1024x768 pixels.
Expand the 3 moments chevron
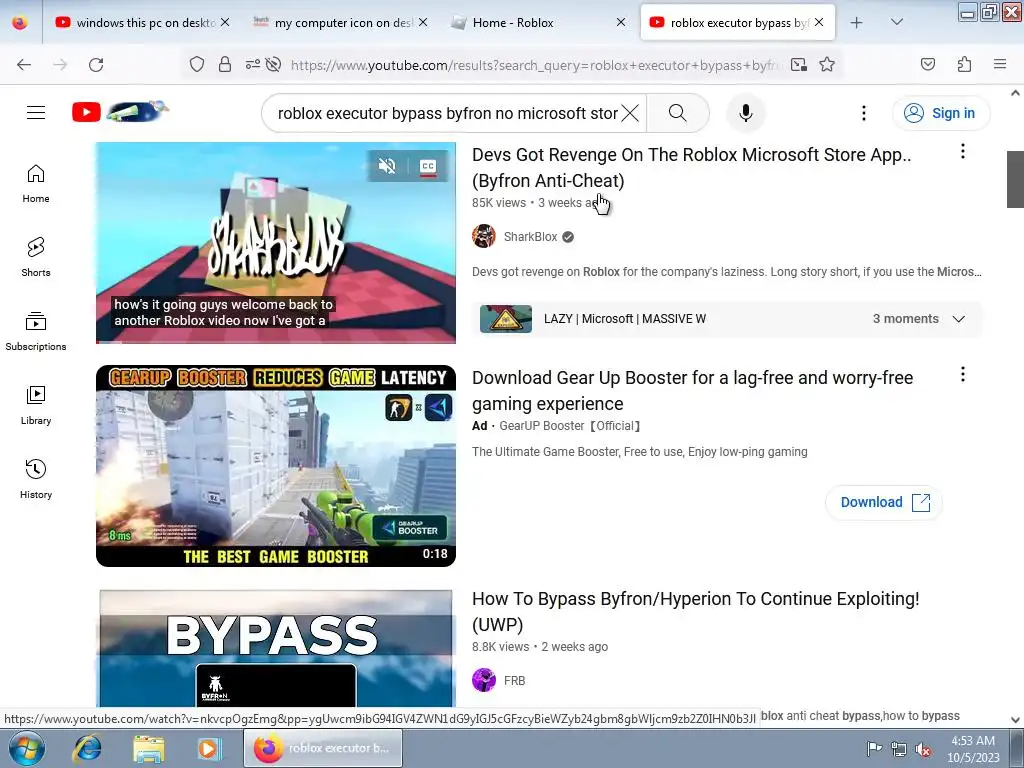(959, 319)
